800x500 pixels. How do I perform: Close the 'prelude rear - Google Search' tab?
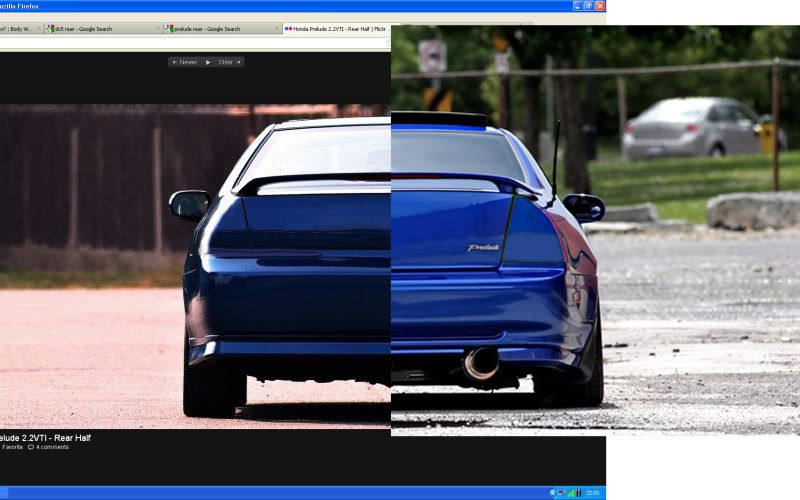pyautogui.click(x=277, y=29)
